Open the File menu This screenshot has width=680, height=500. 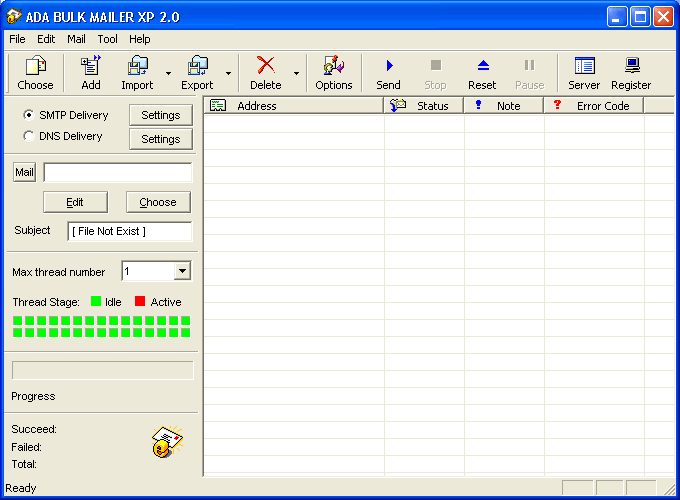click(x=17, y=39)
